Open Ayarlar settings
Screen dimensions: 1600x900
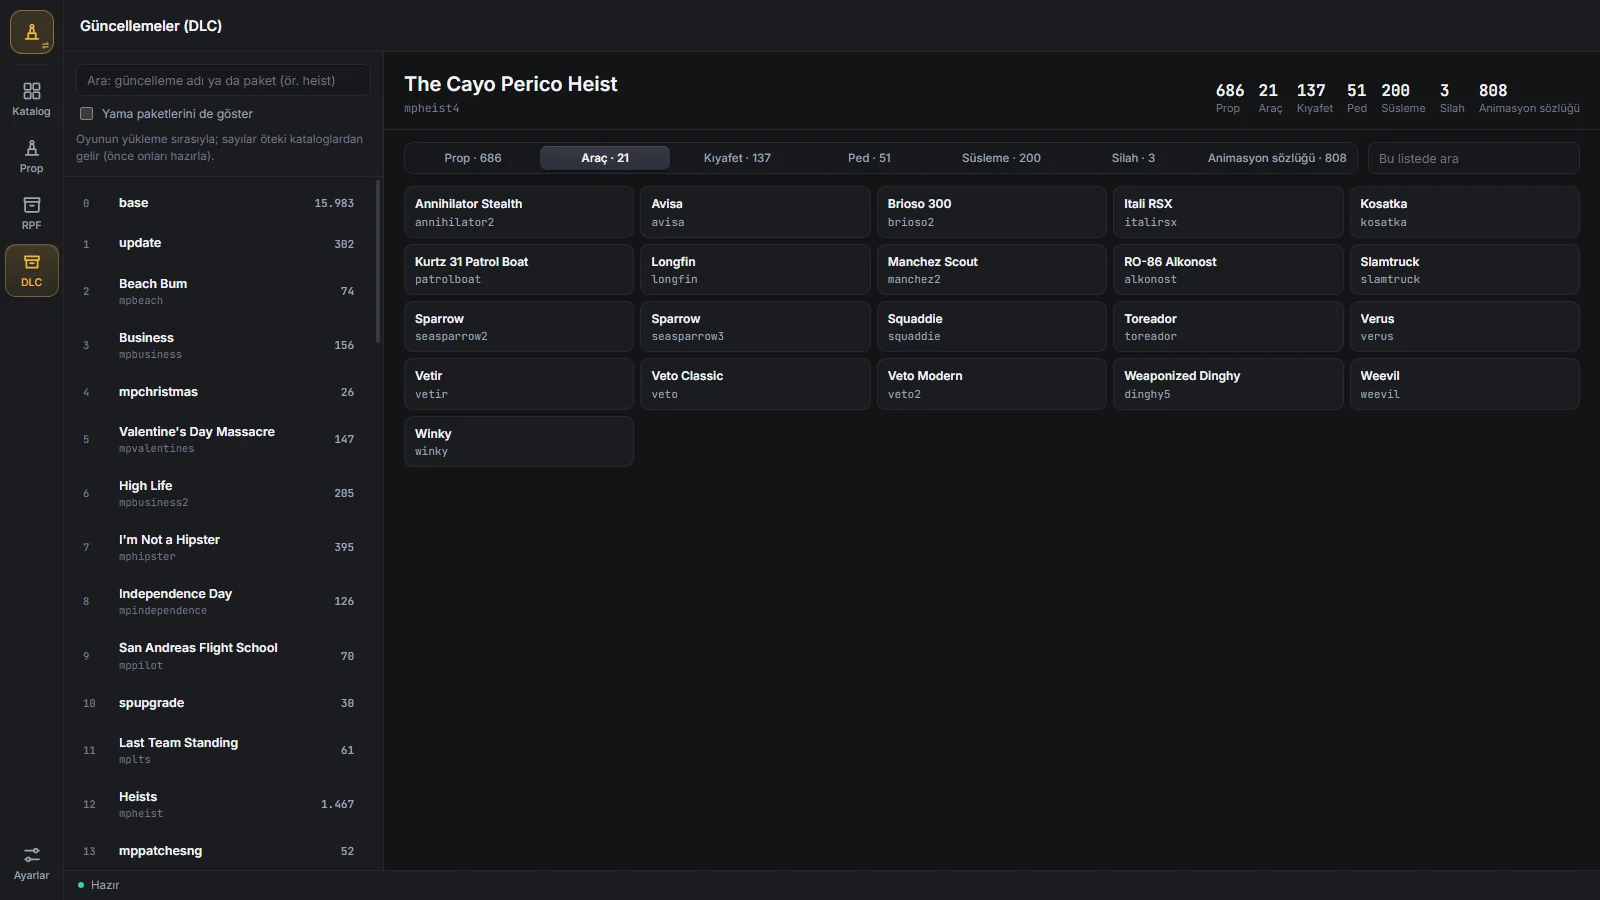click(31, 863)
